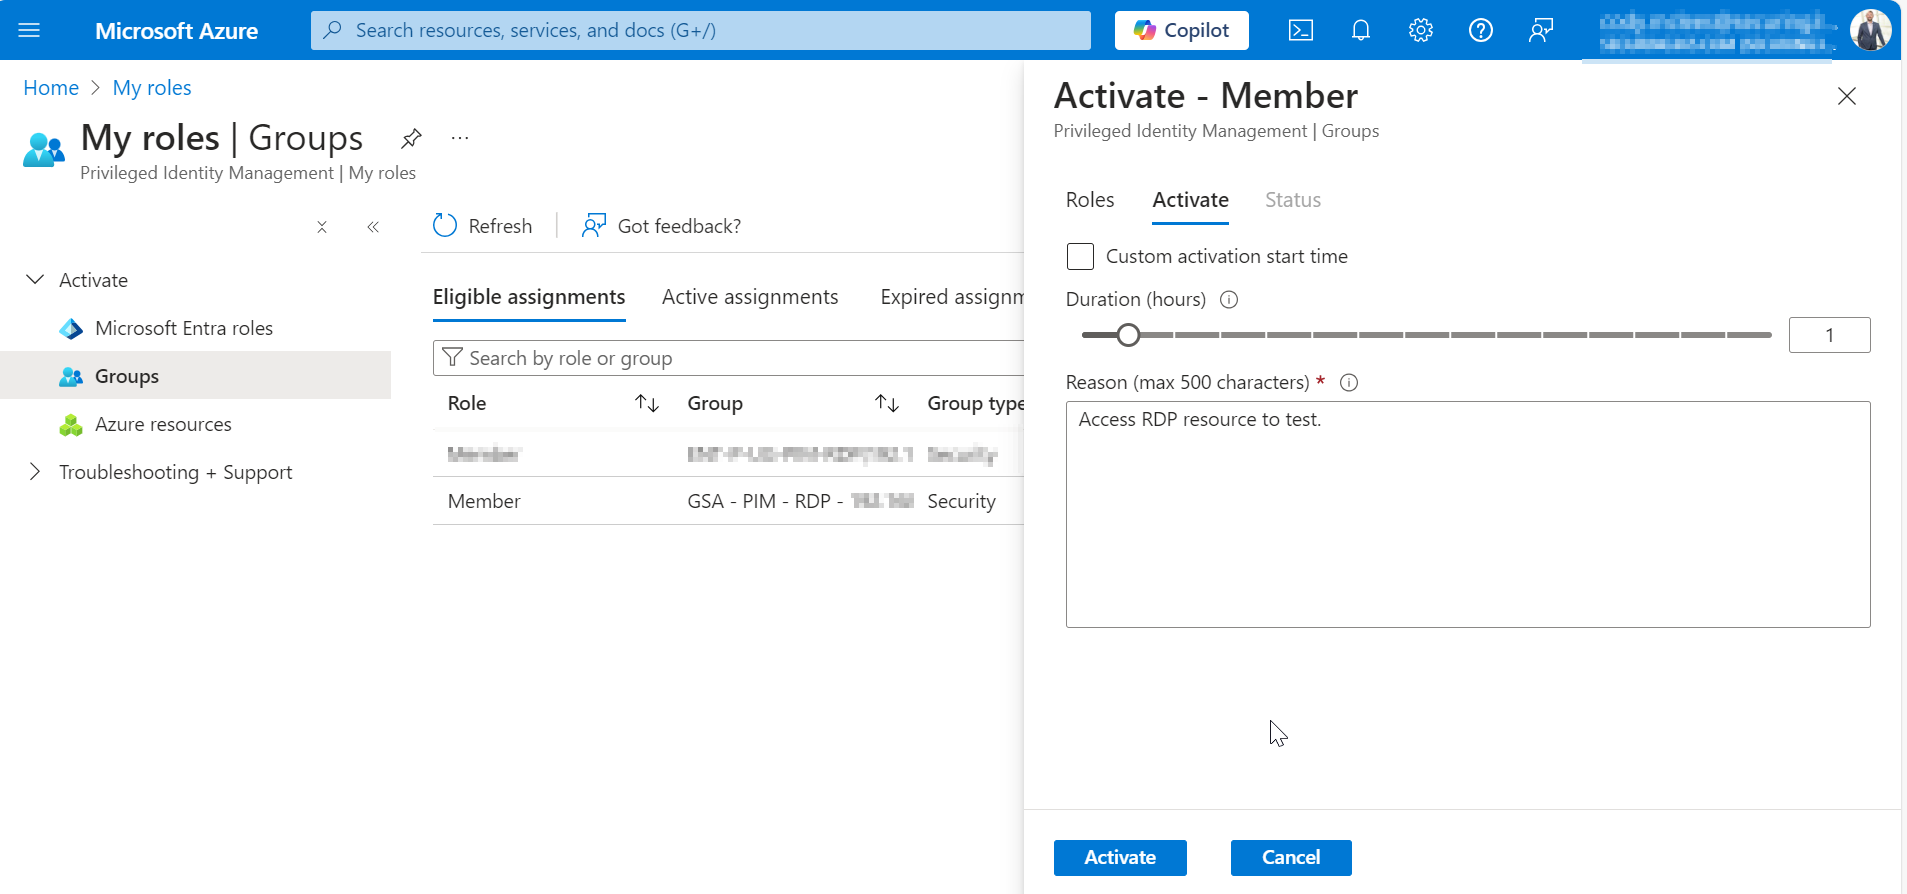1907x894 pixels.
Task: Clear the sidebar search with the X
Action: tap(322, 227)
